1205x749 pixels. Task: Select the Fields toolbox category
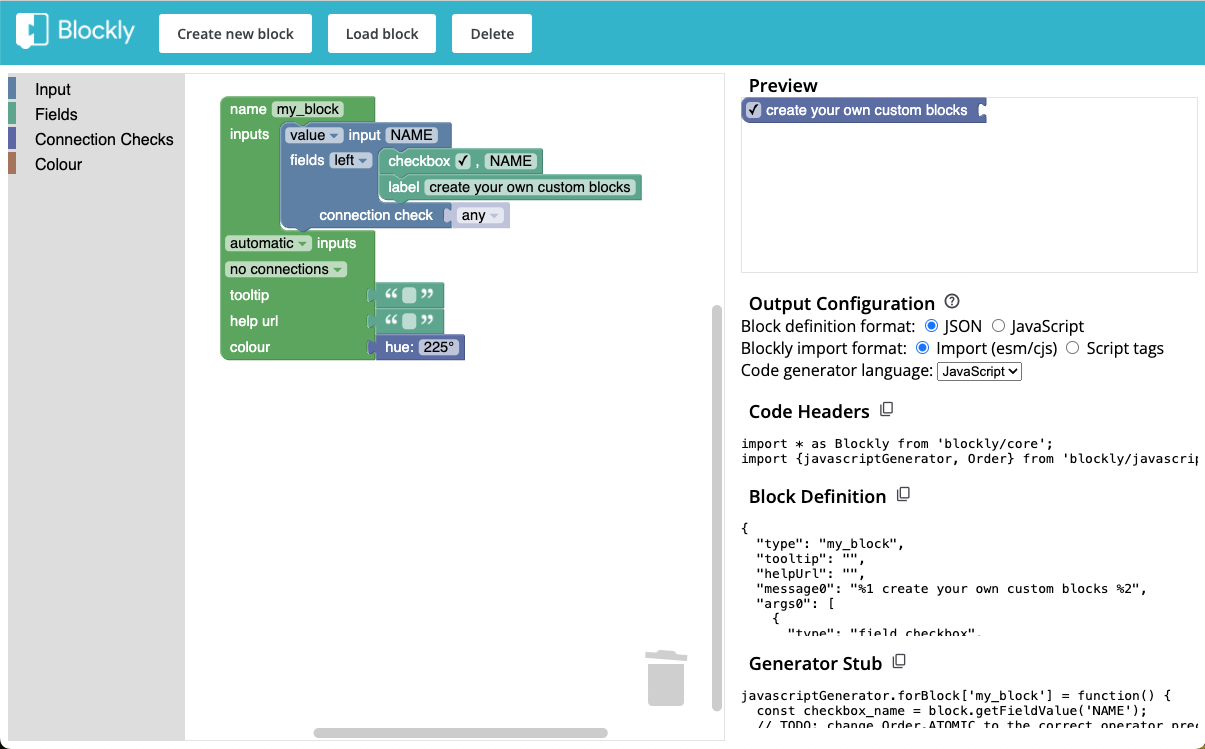[55, 114]
